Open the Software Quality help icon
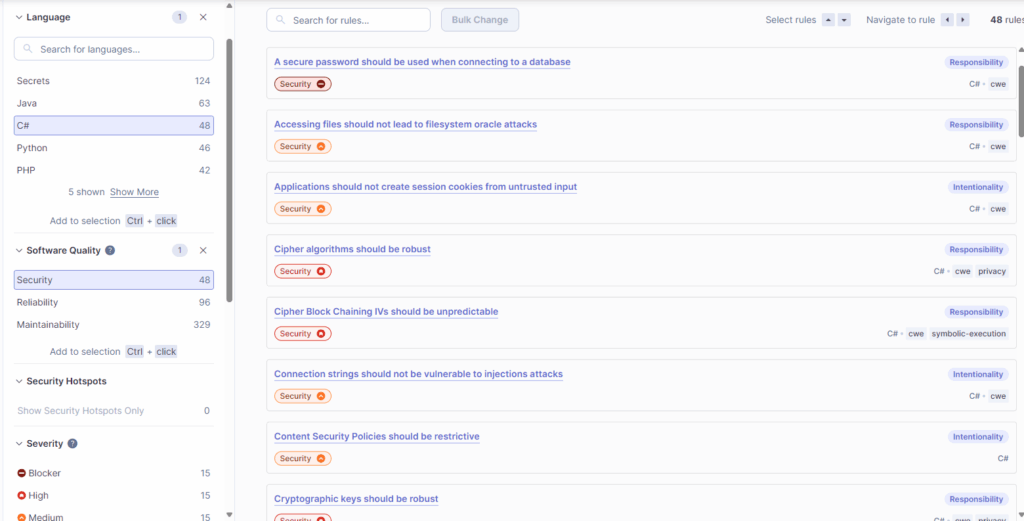This screenshot has width=1024, height=521. pos(110,250)
